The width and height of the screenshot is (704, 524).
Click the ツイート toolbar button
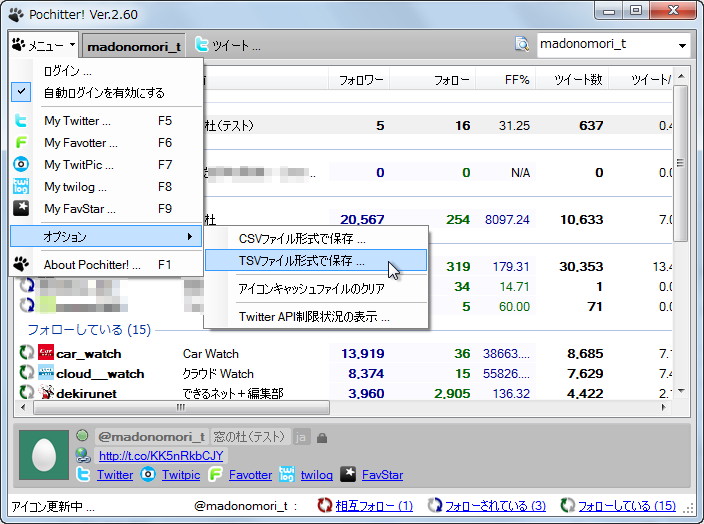(228, 45)
